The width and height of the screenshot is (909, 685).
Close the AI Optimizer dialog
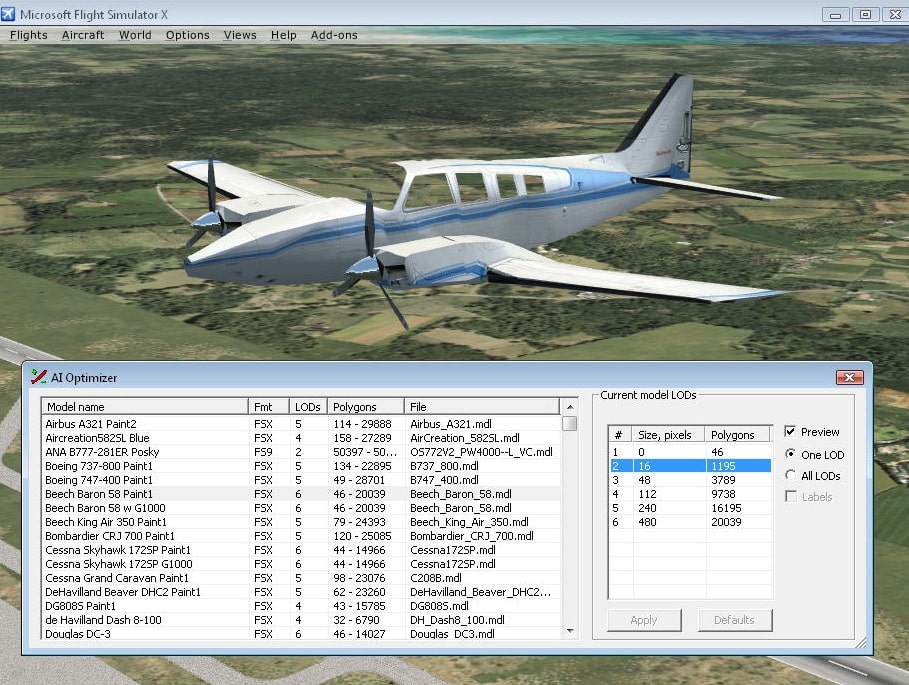coord(849,377)
